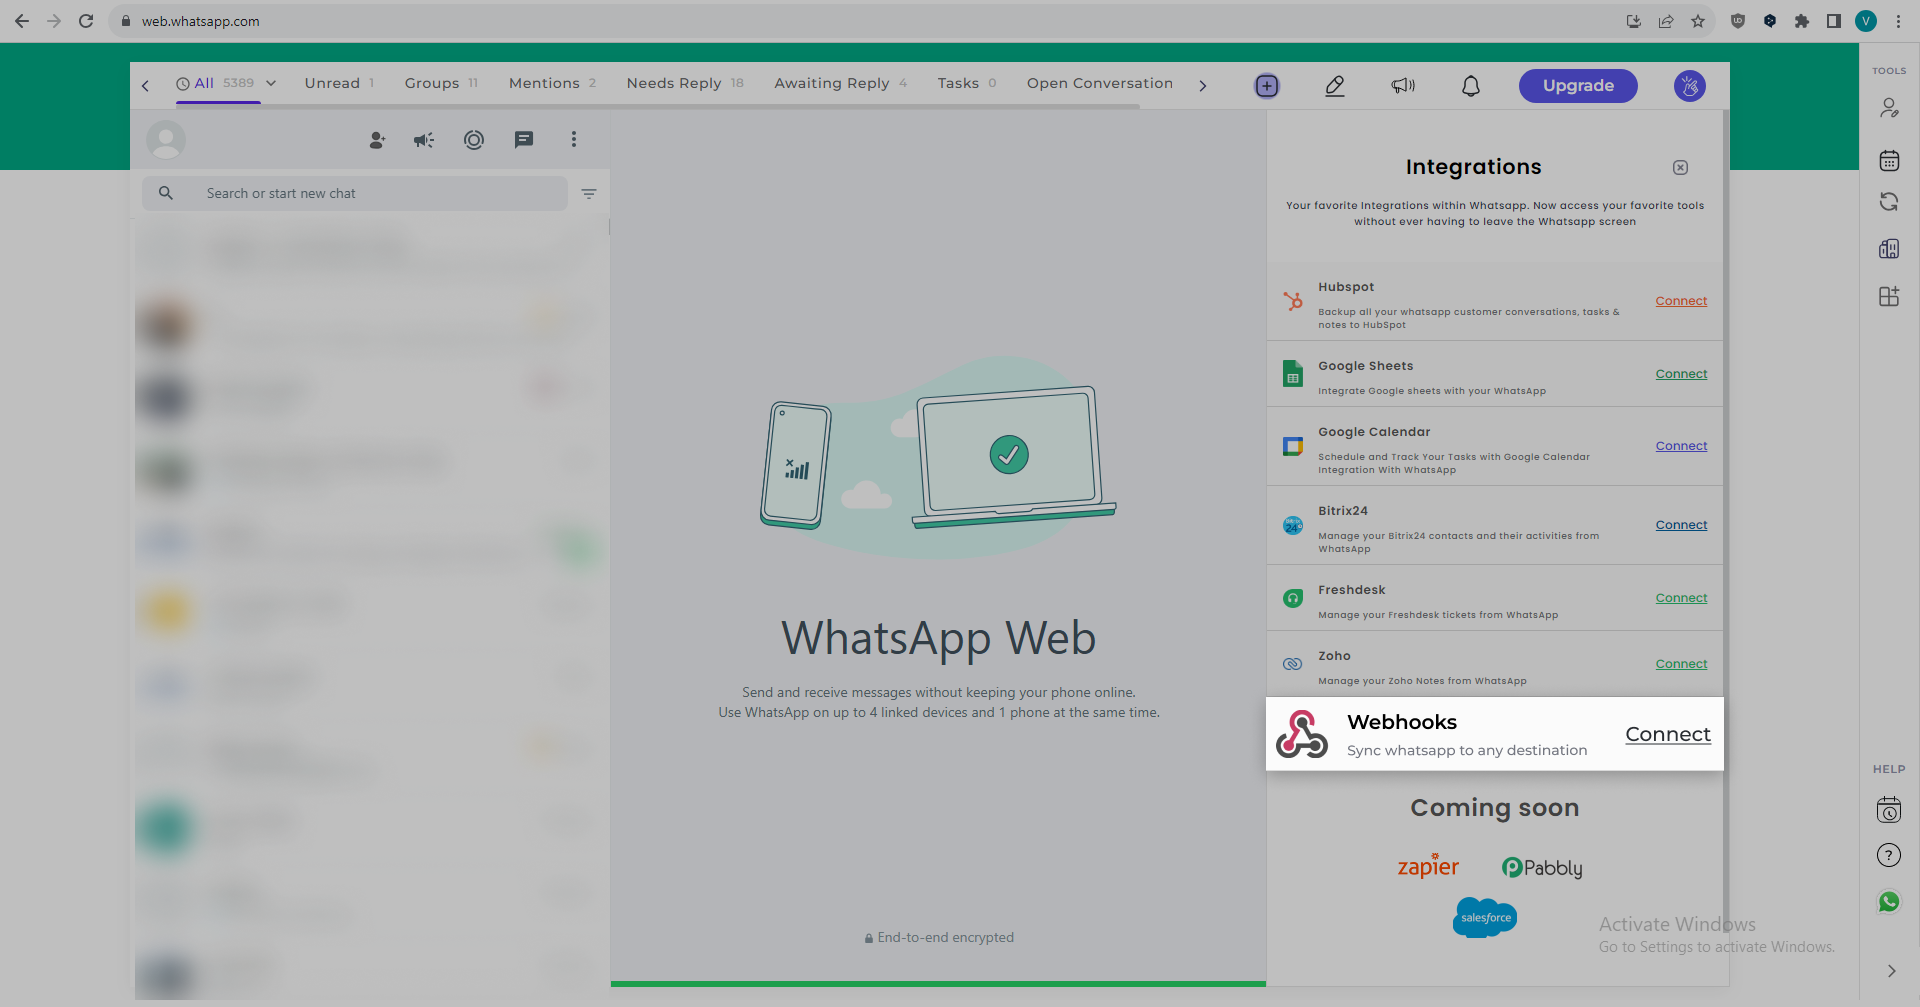Open your WhatsApp profile picture
The width and height of the screenshot is (1920, 1007).
(x=166, y=140)
